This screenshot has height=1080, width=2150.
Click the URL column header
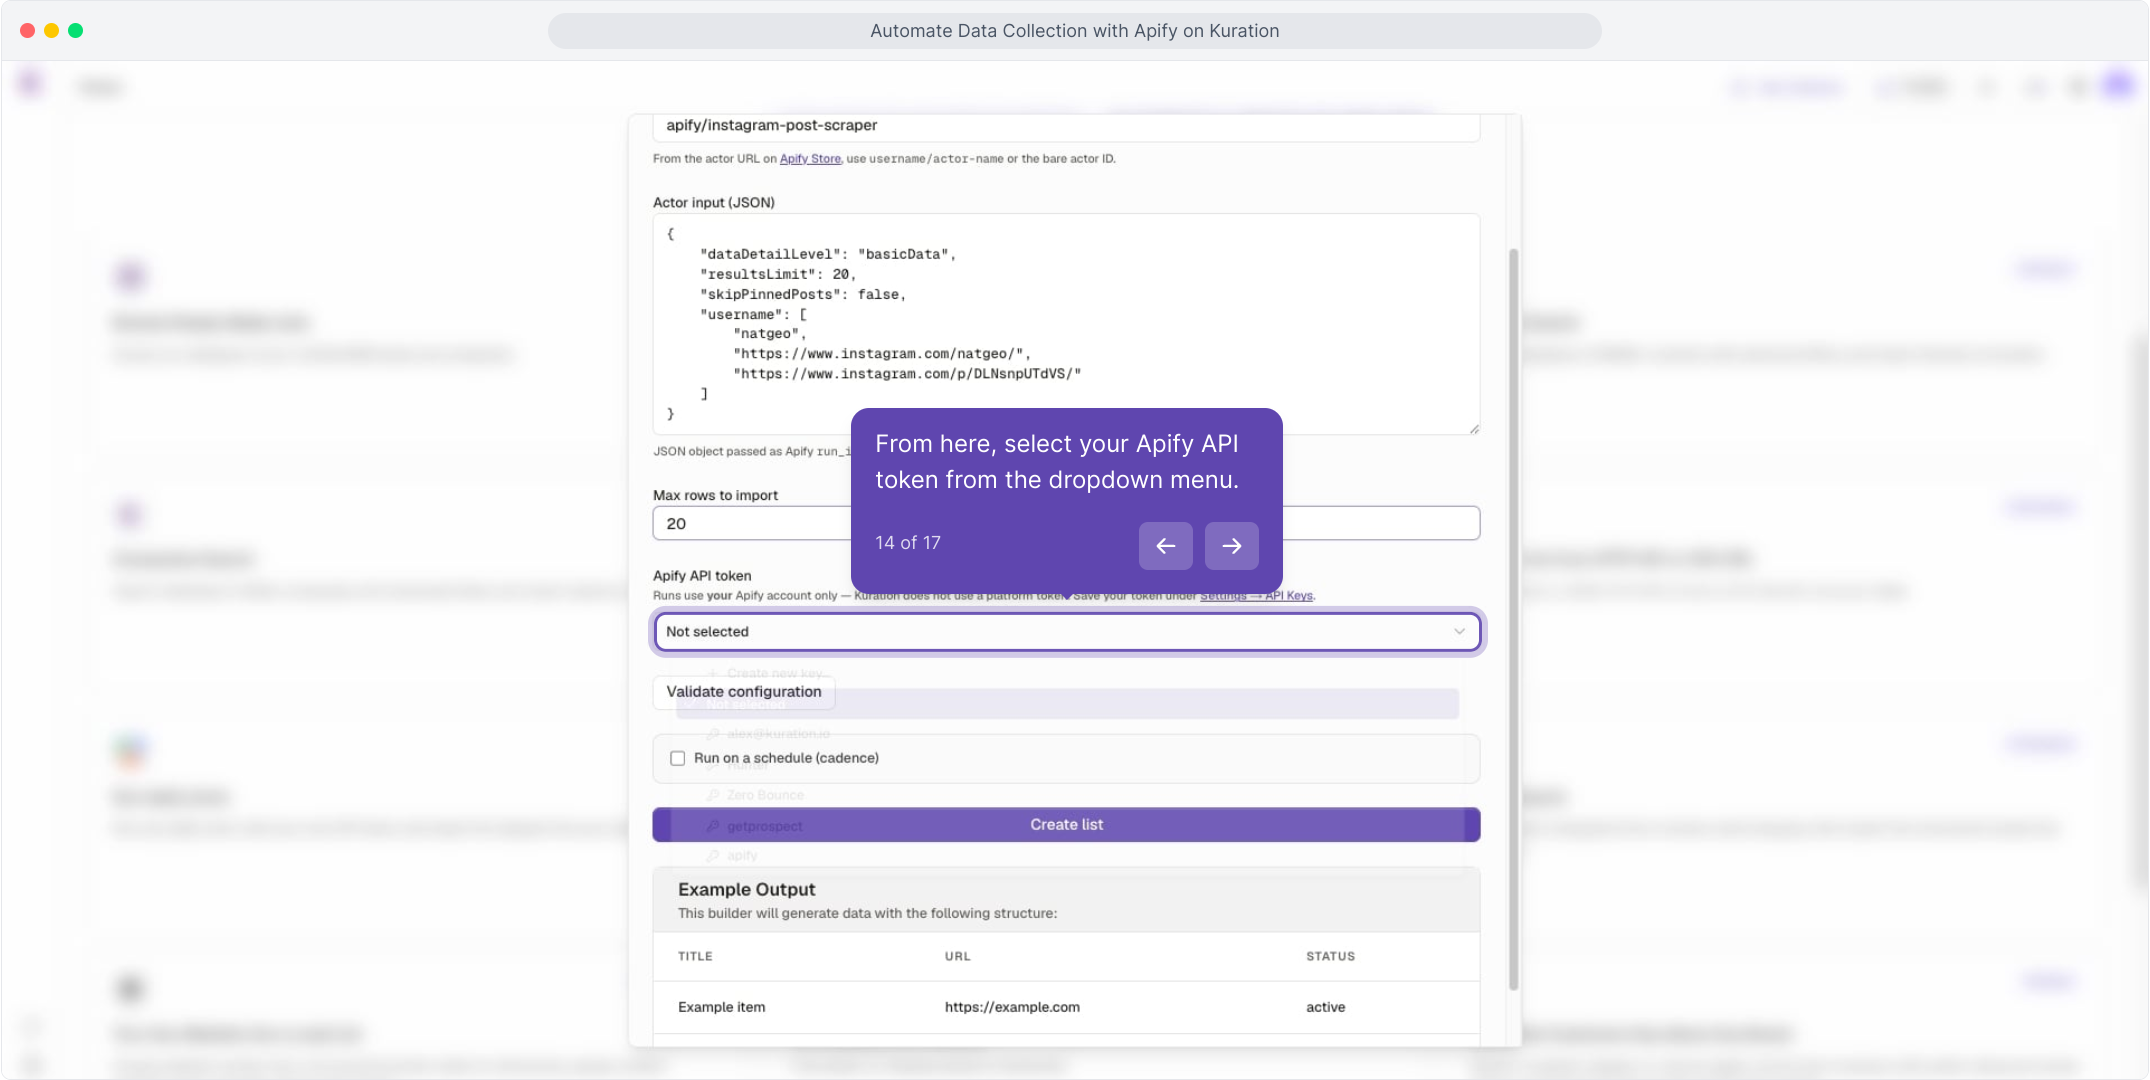957,956
